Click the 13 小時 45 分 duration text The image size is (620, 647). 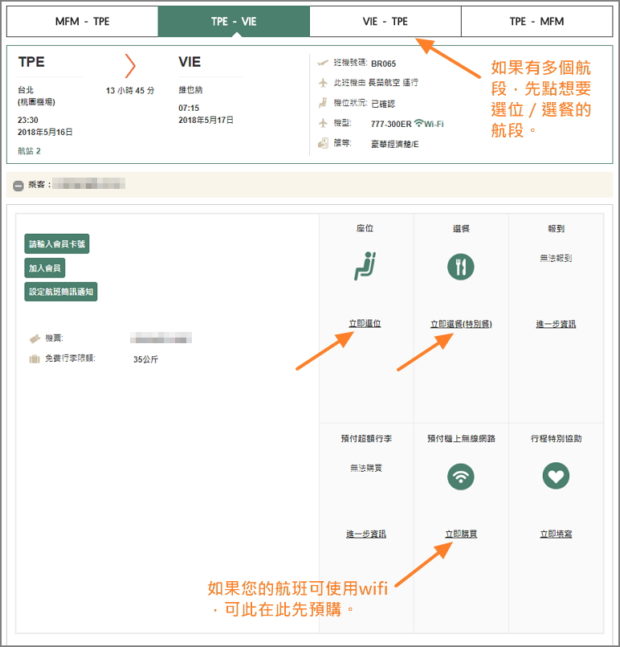click(x=130, y=90)
